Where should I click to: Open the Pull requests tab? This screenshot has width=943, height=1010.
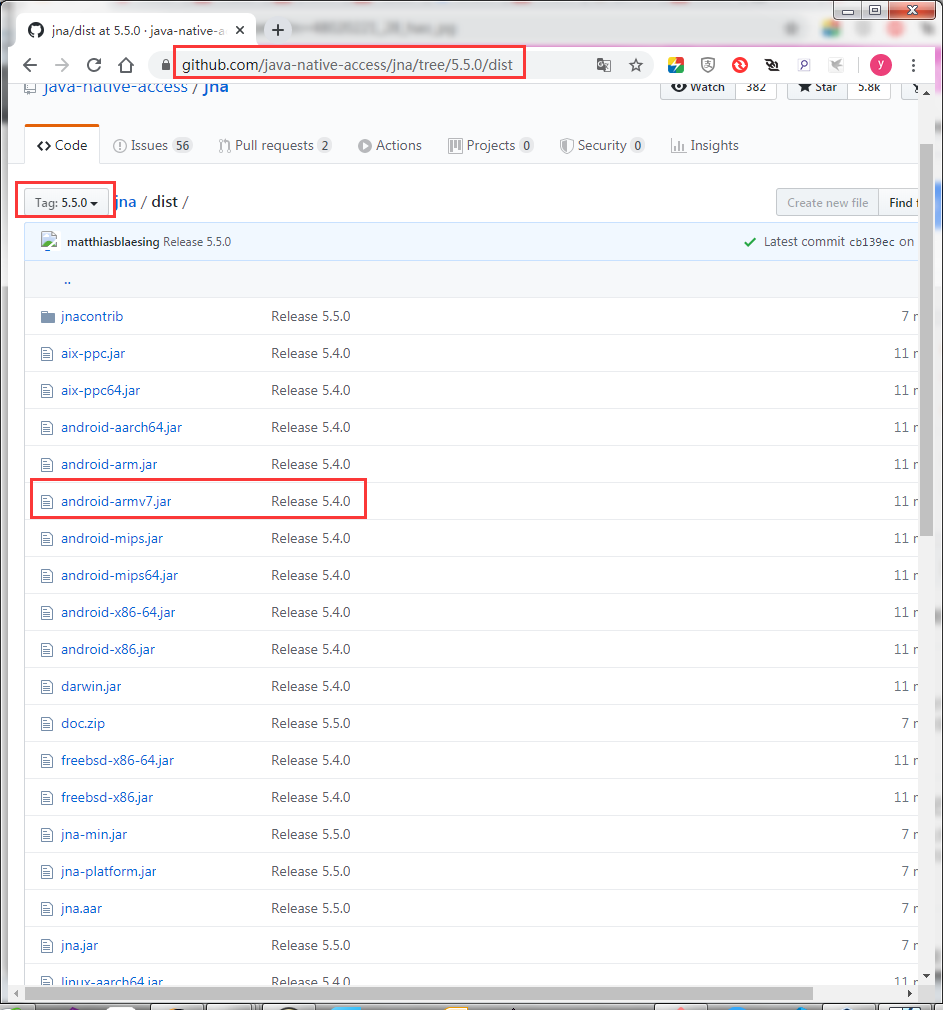[274, 146]
